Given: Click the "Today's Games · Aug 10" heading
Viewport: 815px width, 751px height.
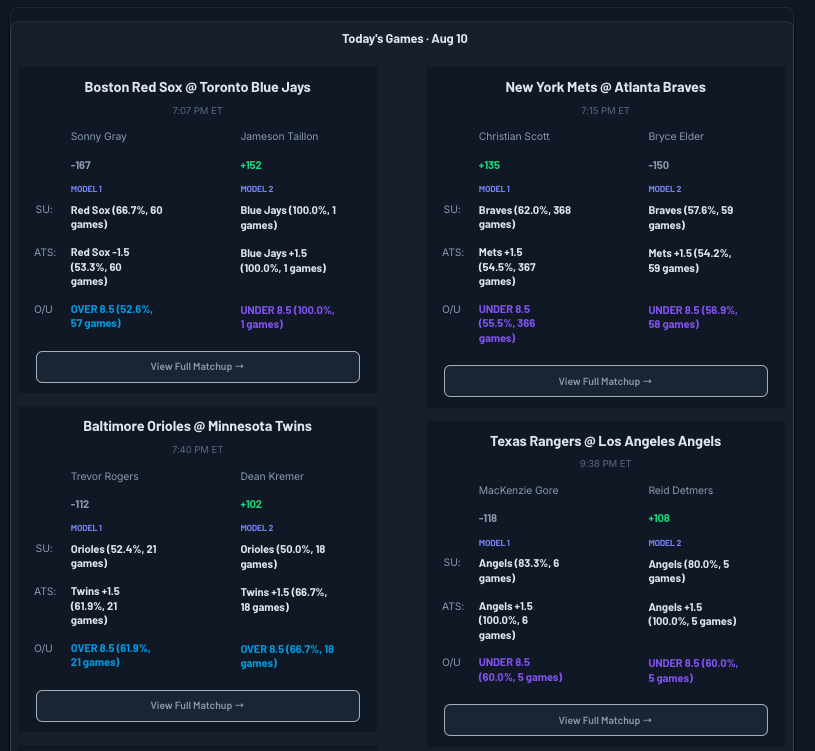Looking at the screenshot, I should click(405, 39).
